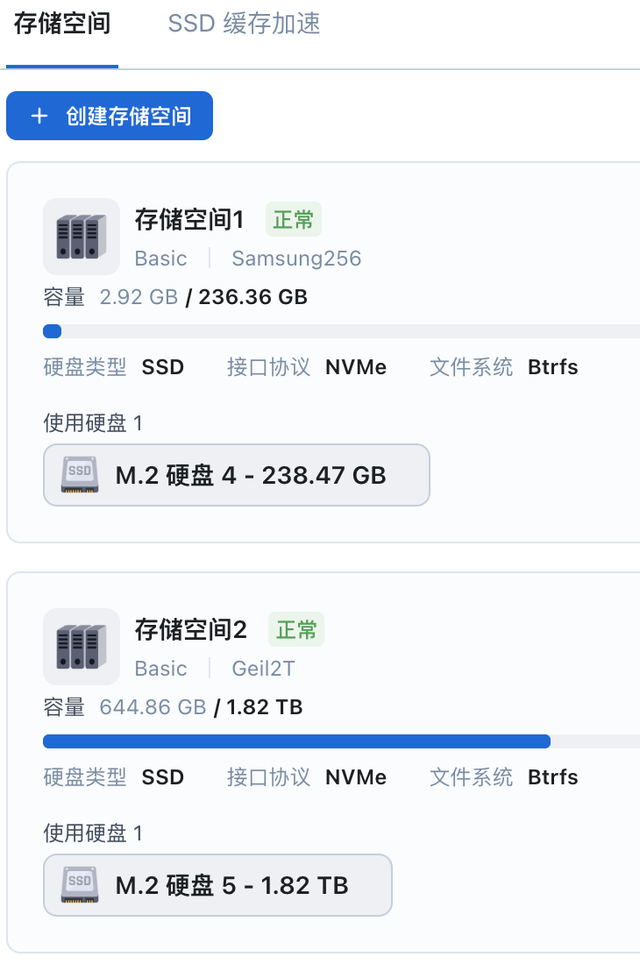Click the 644.86 GB used capacity value
The height and width of the screenshot is (964, 640).
point(152,707)
